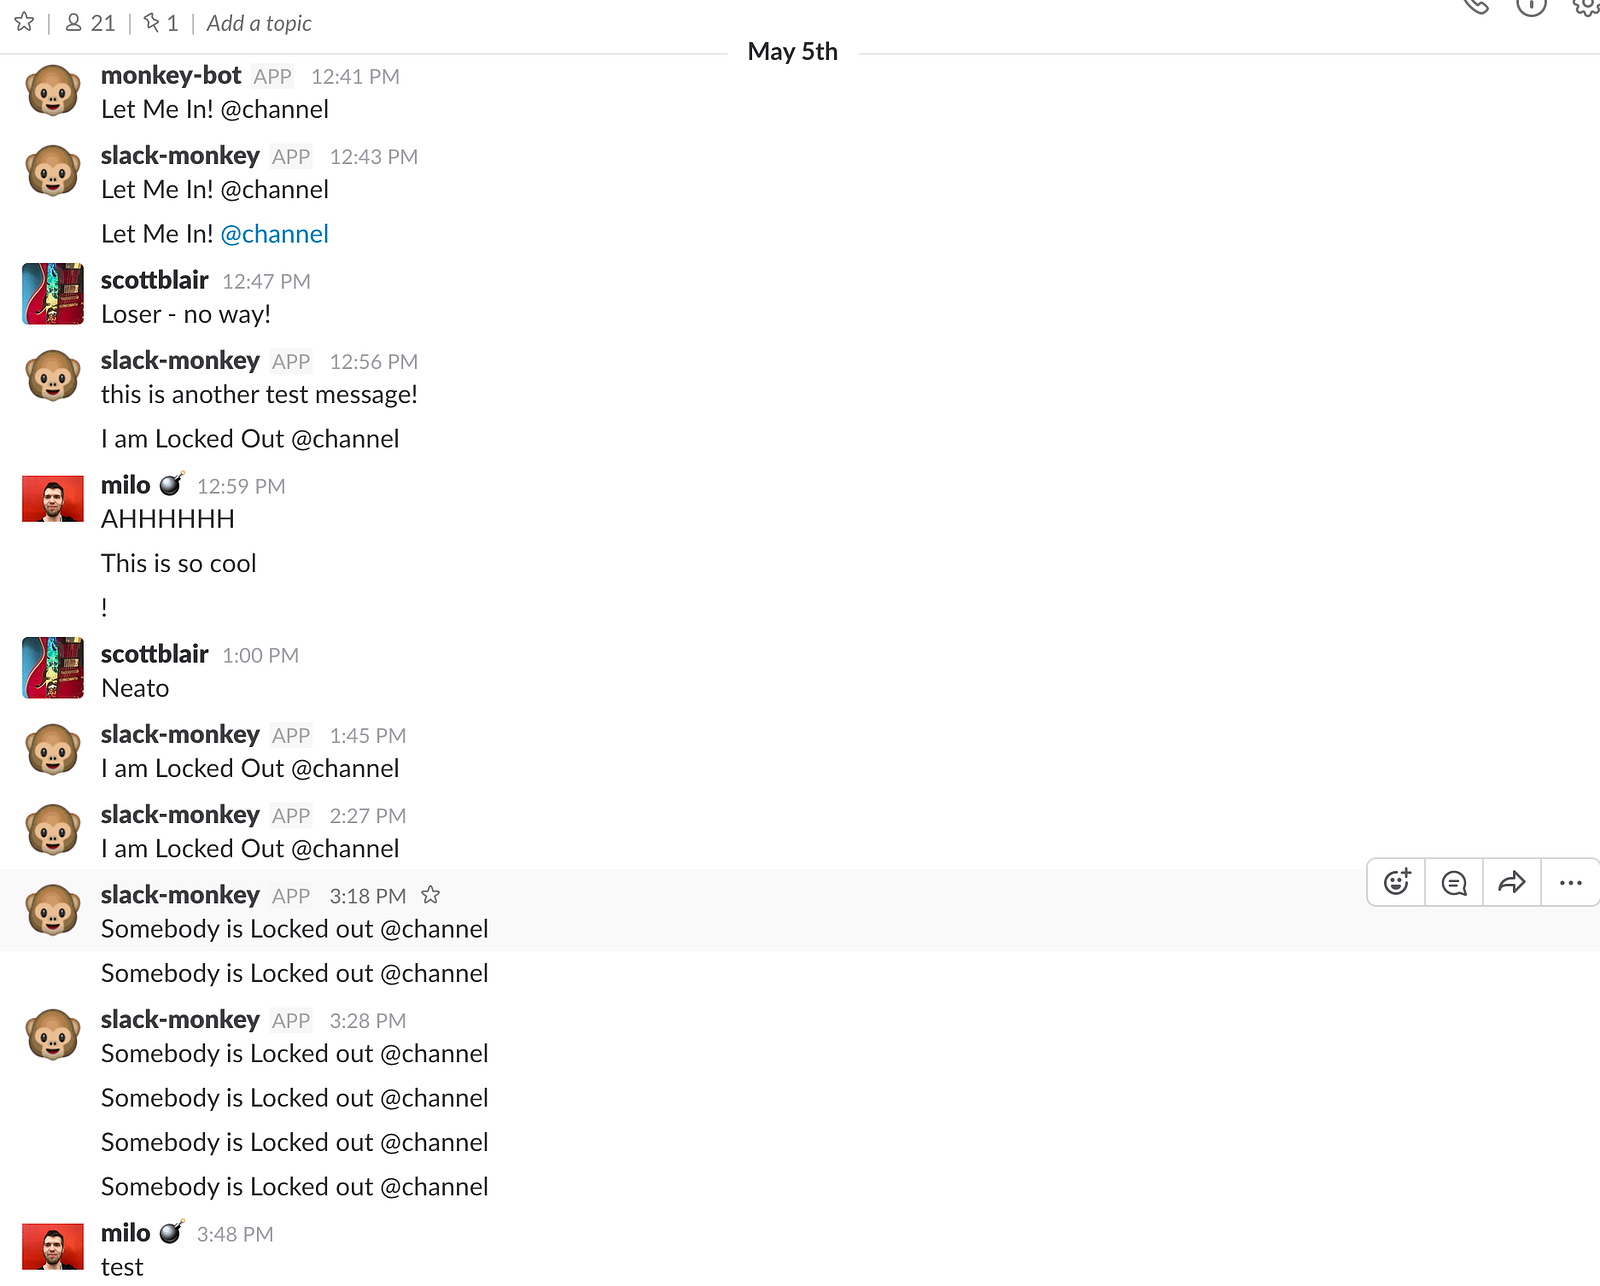Click the blue @channel mention link
The width and height of the screenshot is (1600, 1286).
[274, 234]
